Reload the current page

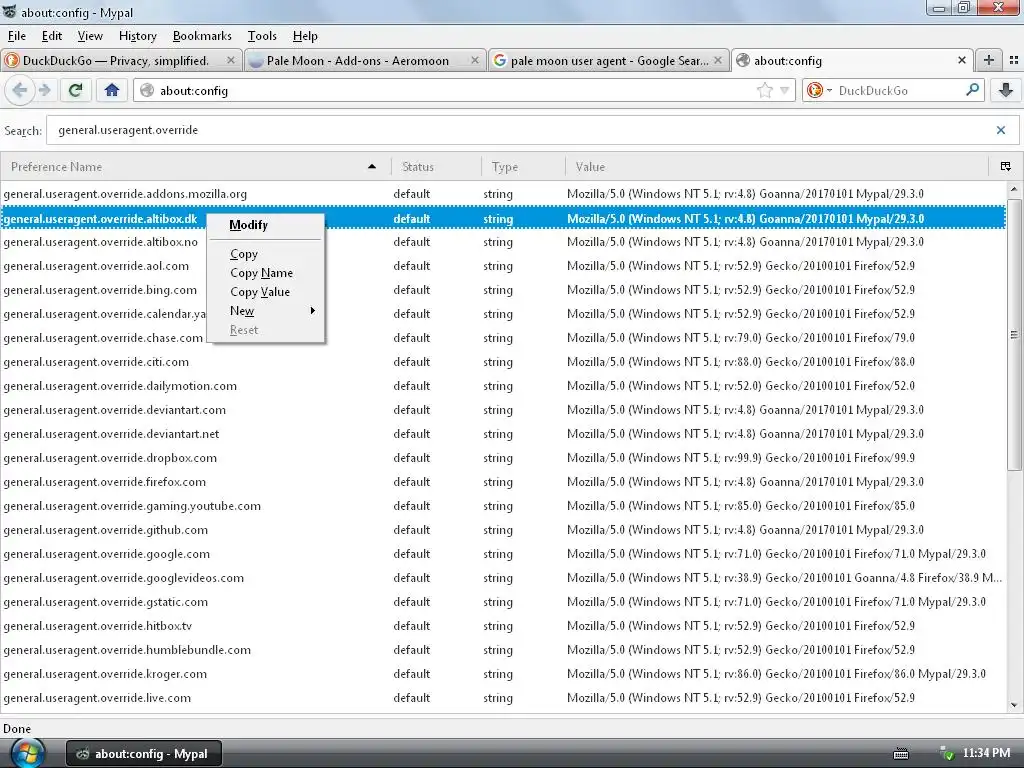pyautogui.click(x=76, y=90)
